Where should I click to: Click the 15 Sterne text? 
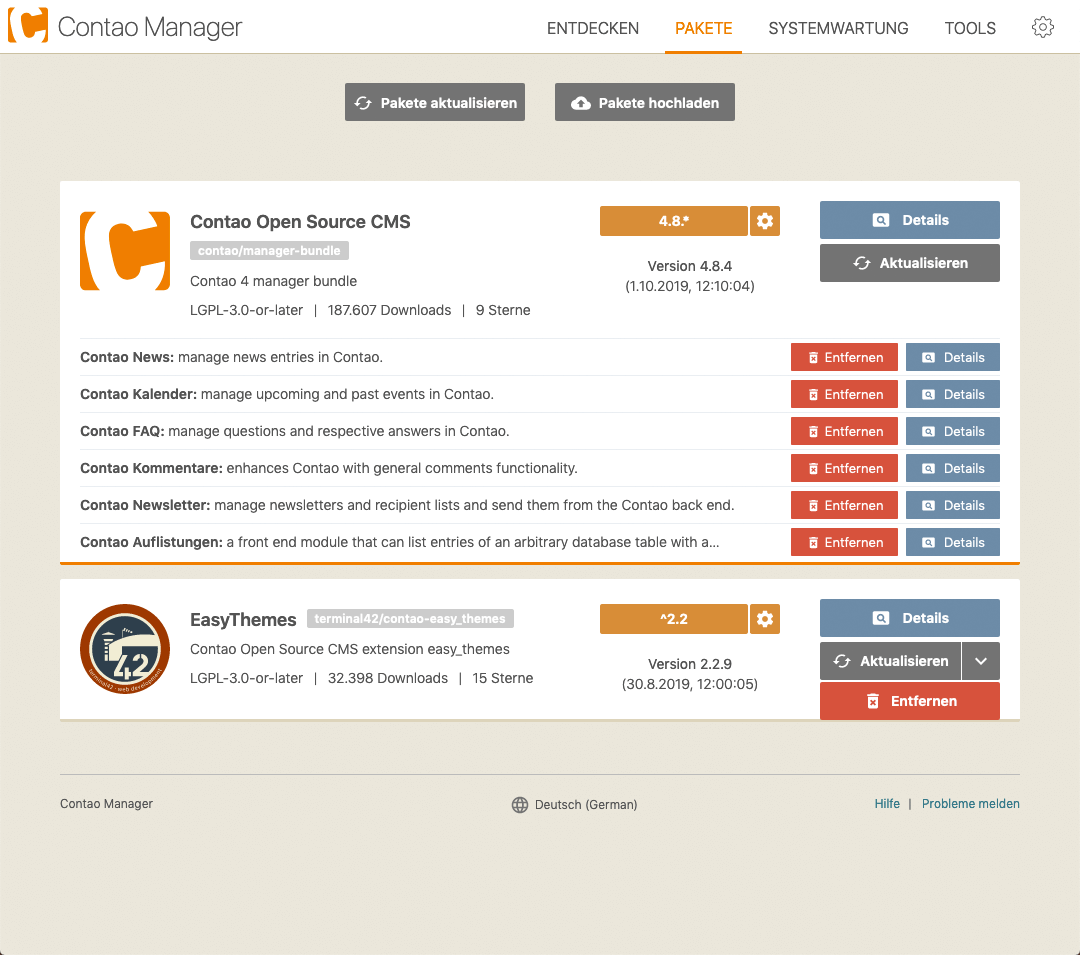click(503, 678)
